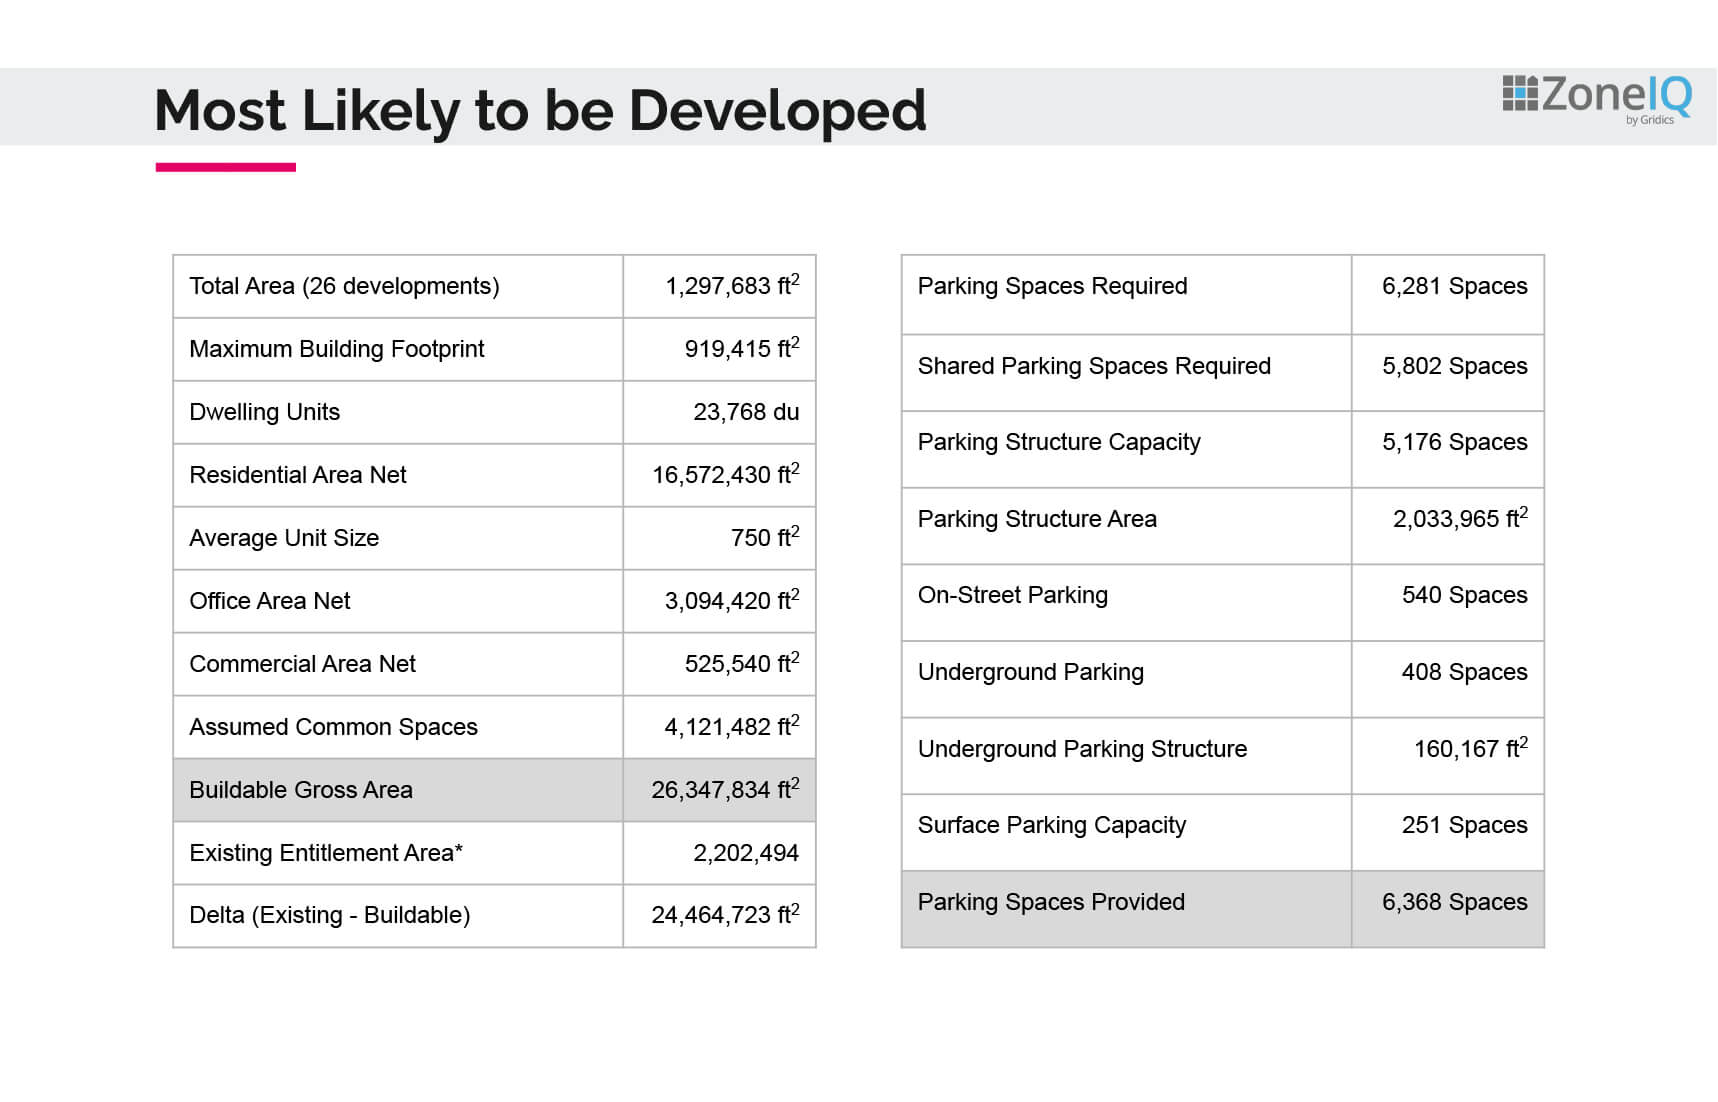The height and width of the screenshot is (1102, 1718).
Task: Select the Shared Parking Spaces Required value
Action: click(x=1455, y=366)
